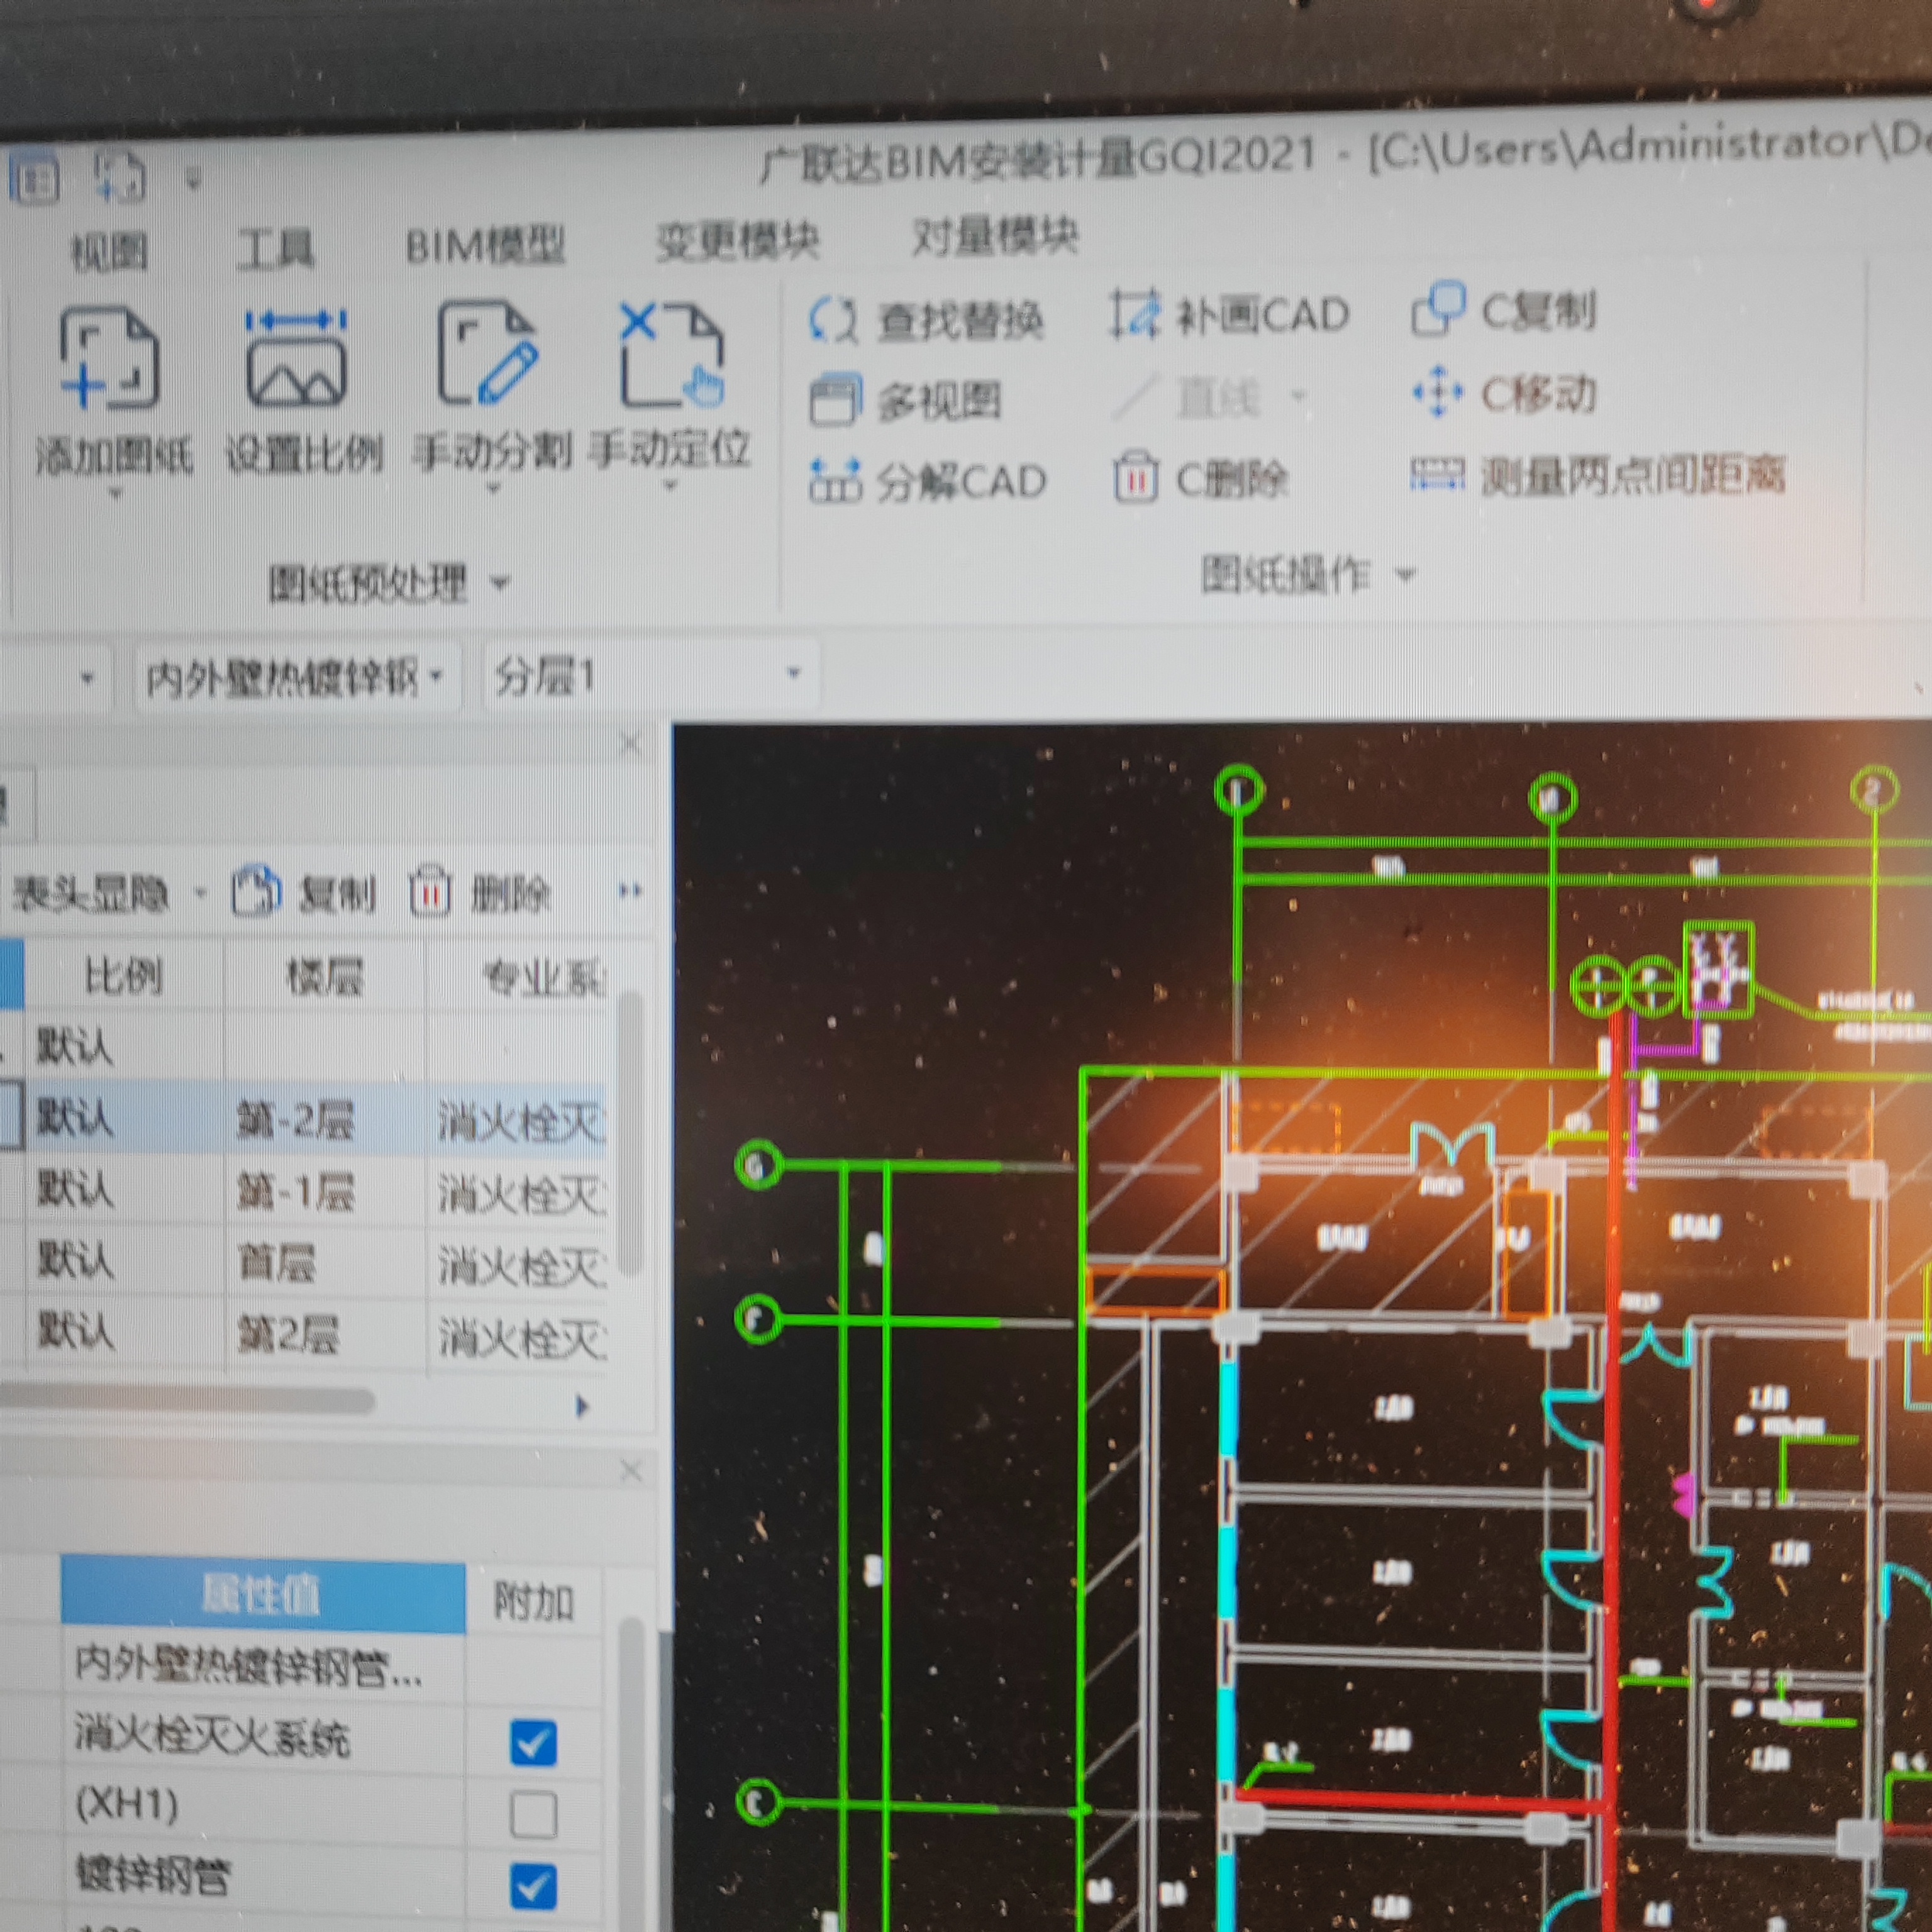Click the 比例 column header
This screenshot has height=1932, width=1932.
pos(124,975)
